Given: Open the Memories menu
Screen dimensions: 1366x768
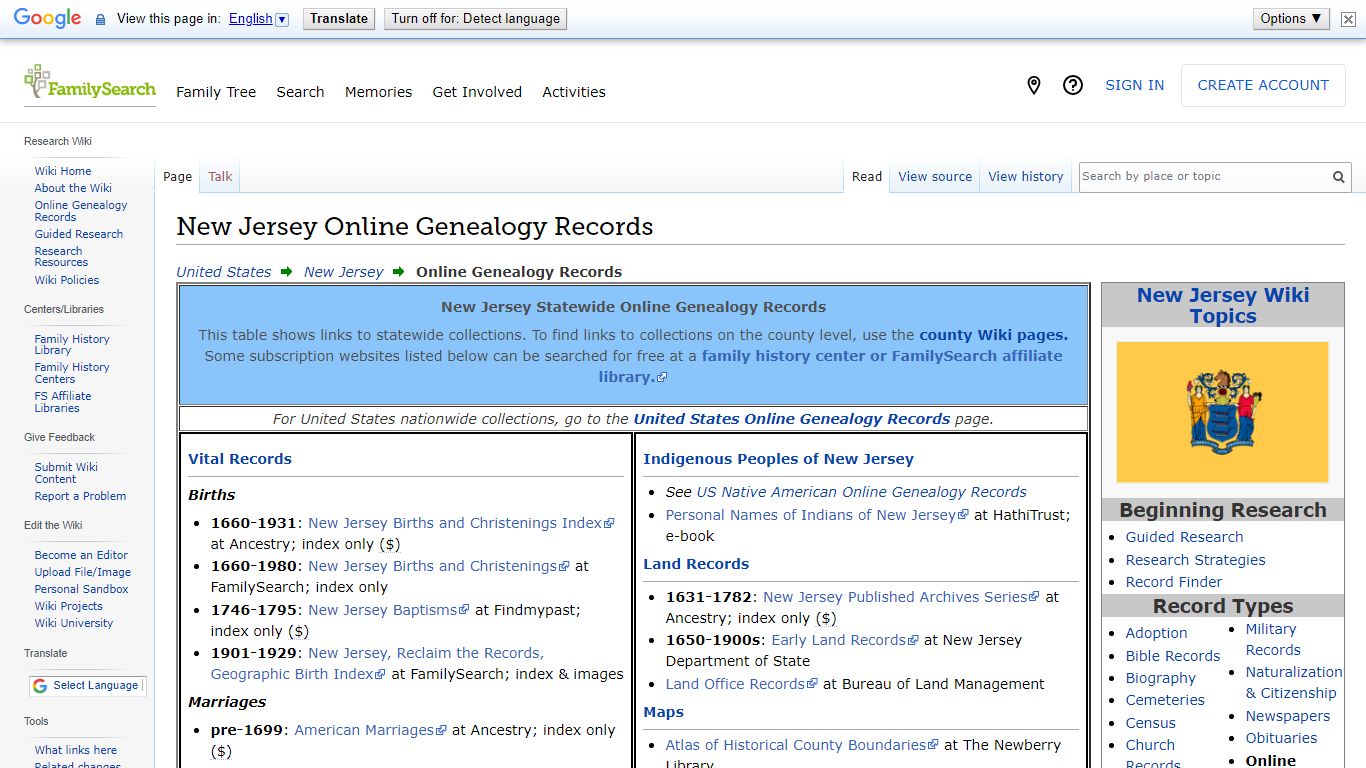Looking at the screenshot, I should (378, 92).
